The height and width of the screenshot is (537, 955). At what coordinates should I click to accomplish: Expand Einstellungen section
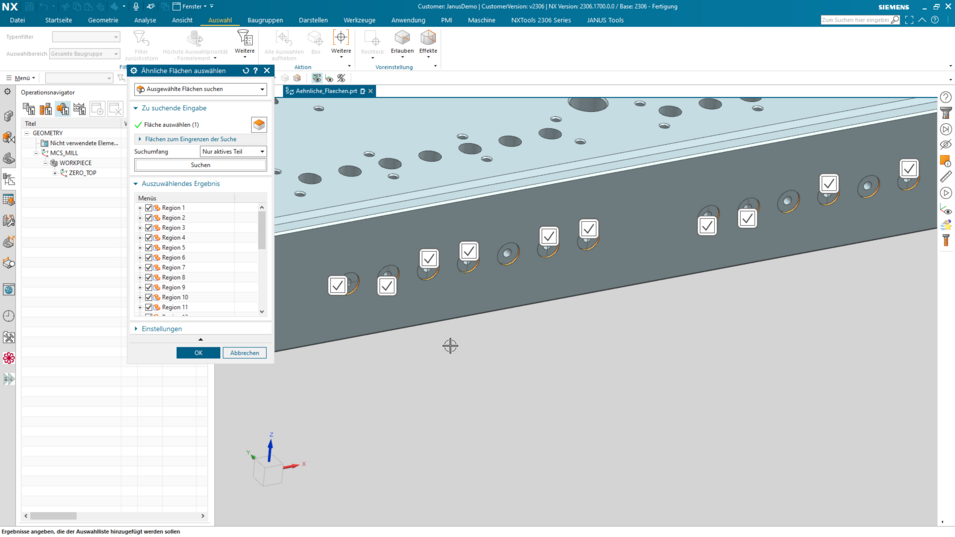136,329
